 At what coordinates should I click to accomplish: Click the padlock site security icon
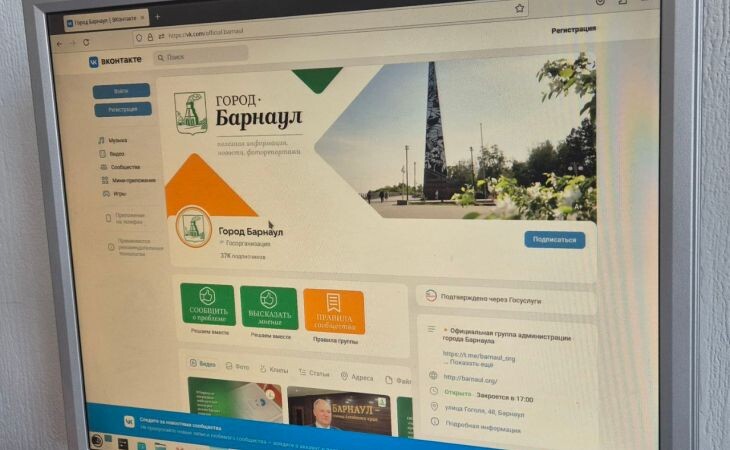coord(150,37)
